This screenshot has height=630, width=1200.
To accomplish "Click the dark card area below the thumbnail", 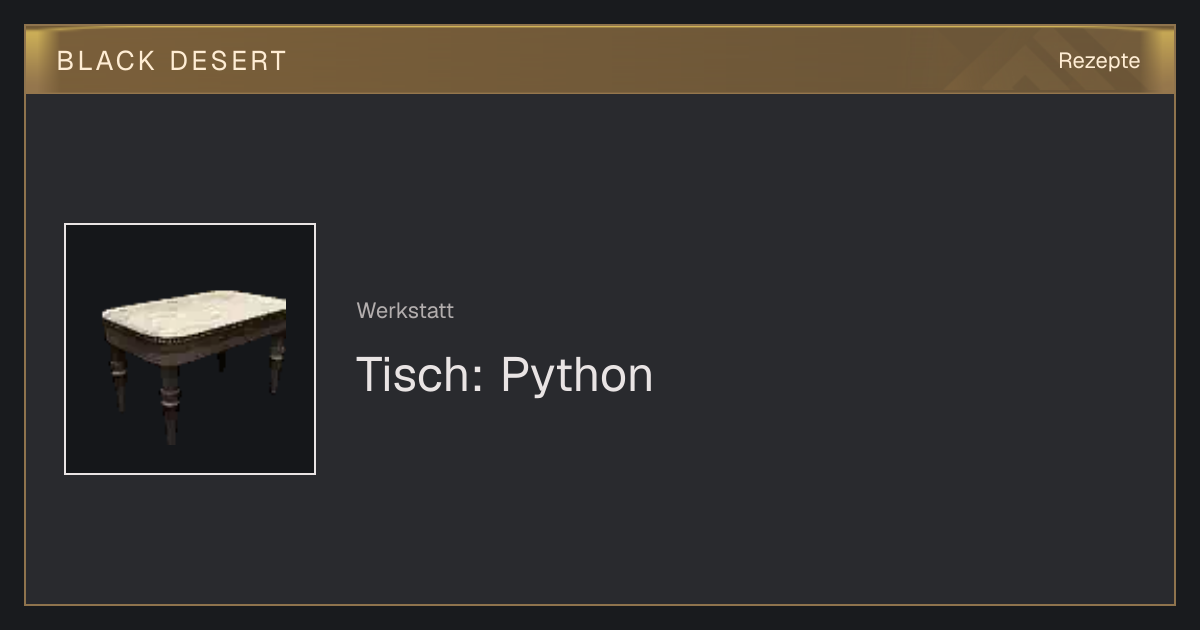I will [x=190, y=538].
